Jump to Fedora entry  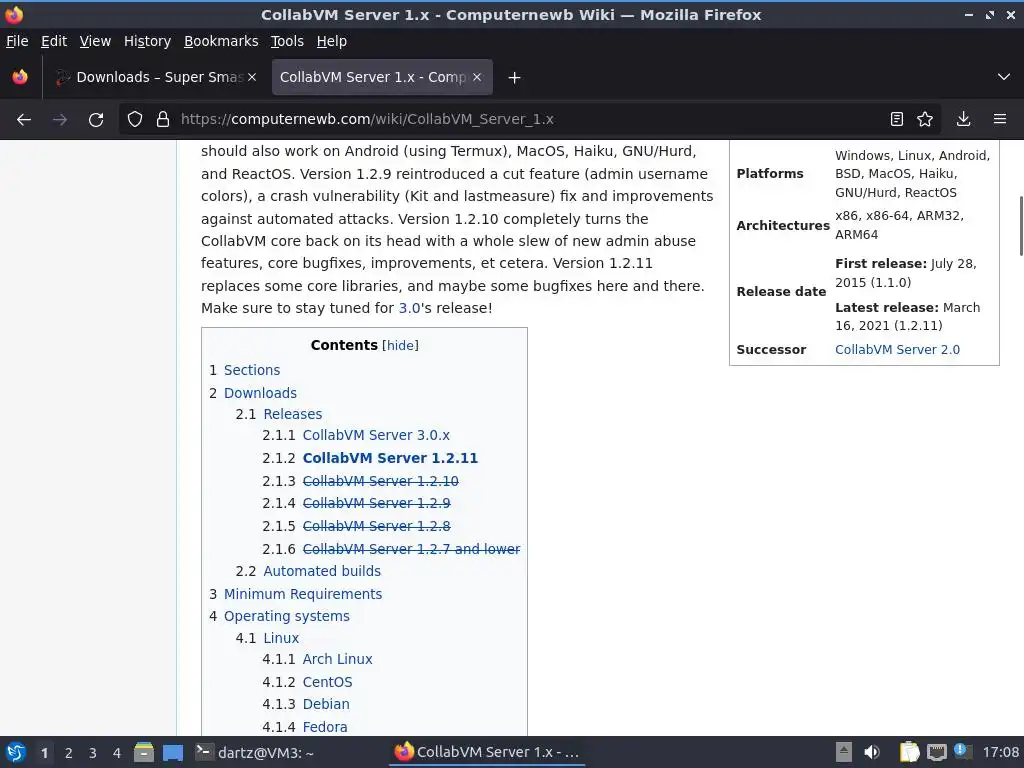(x=325, y=727)
